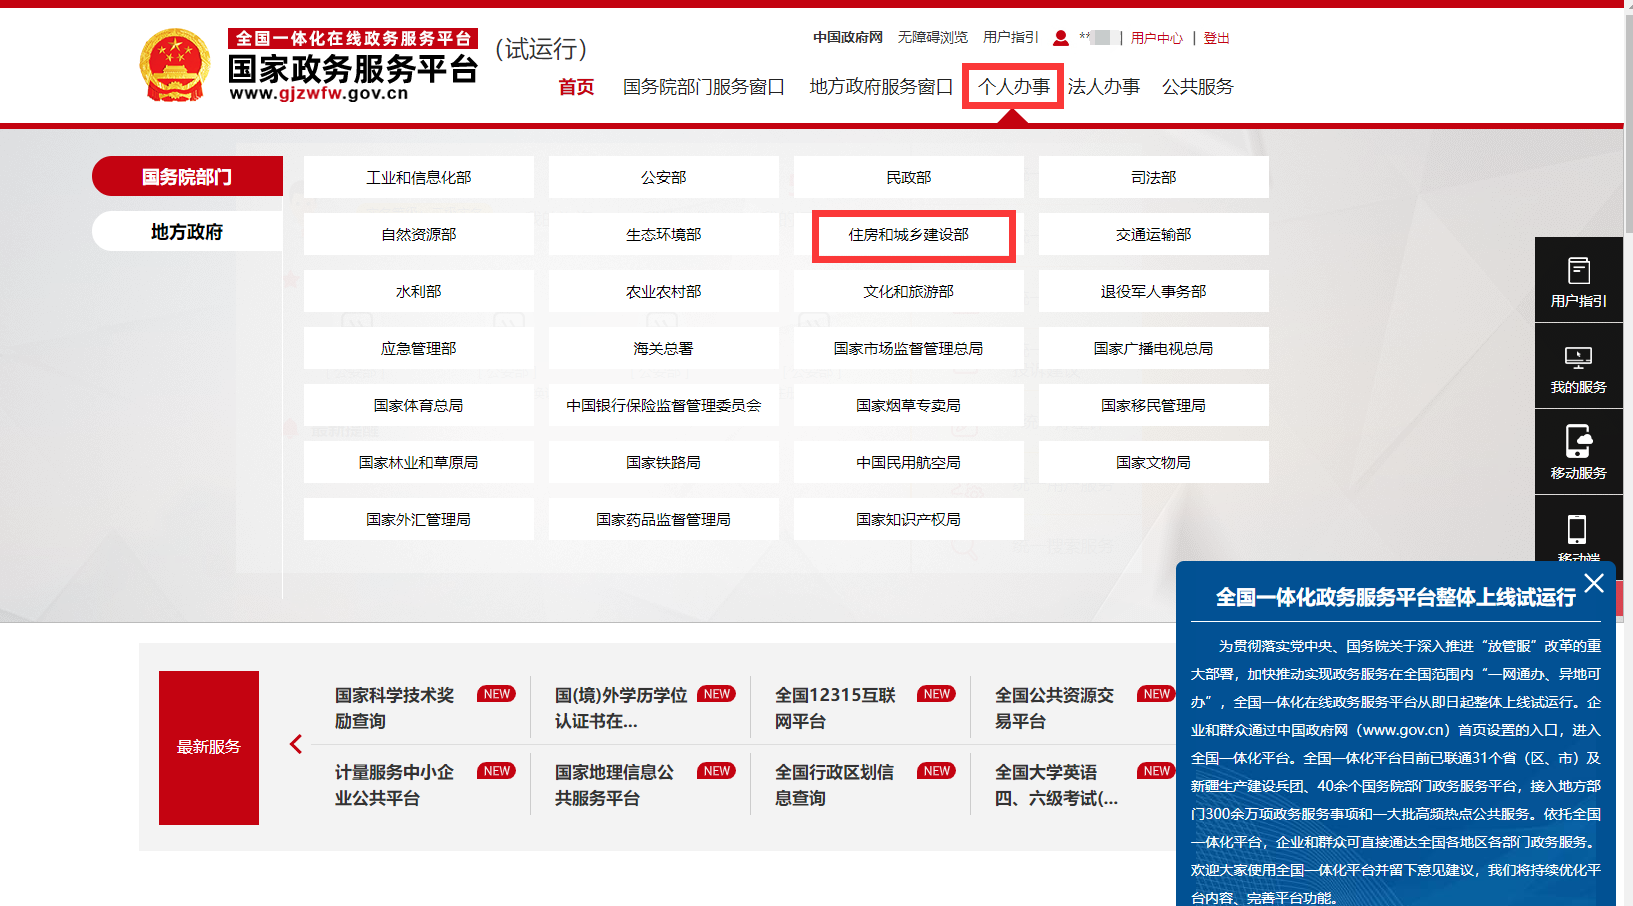The width and height of the screenshot is (1633, 906).
Task: Open the 首页 menu item
Action: [575, 86]
